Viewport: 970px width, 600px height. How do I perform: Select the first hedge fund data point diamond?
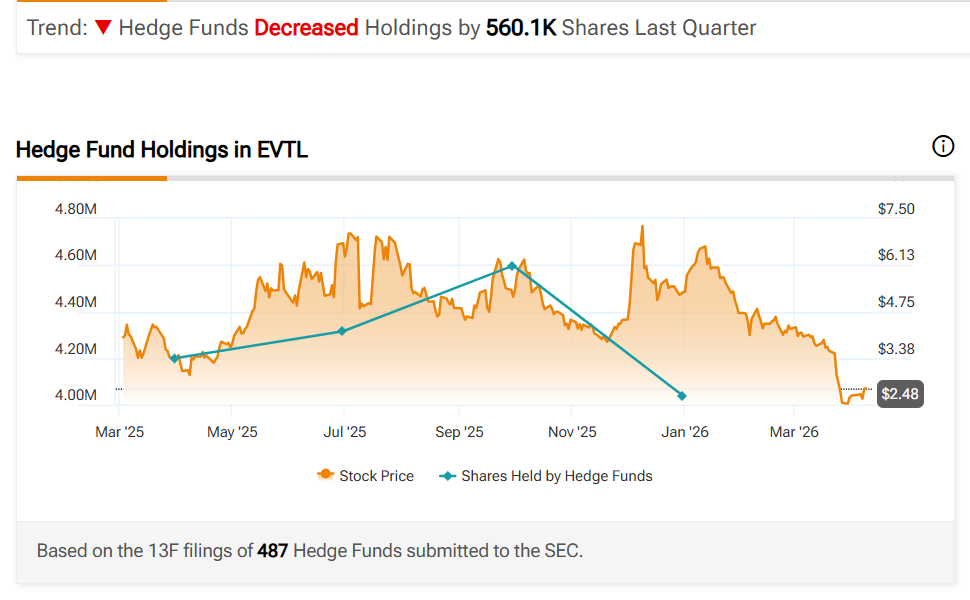click(175, 358)
